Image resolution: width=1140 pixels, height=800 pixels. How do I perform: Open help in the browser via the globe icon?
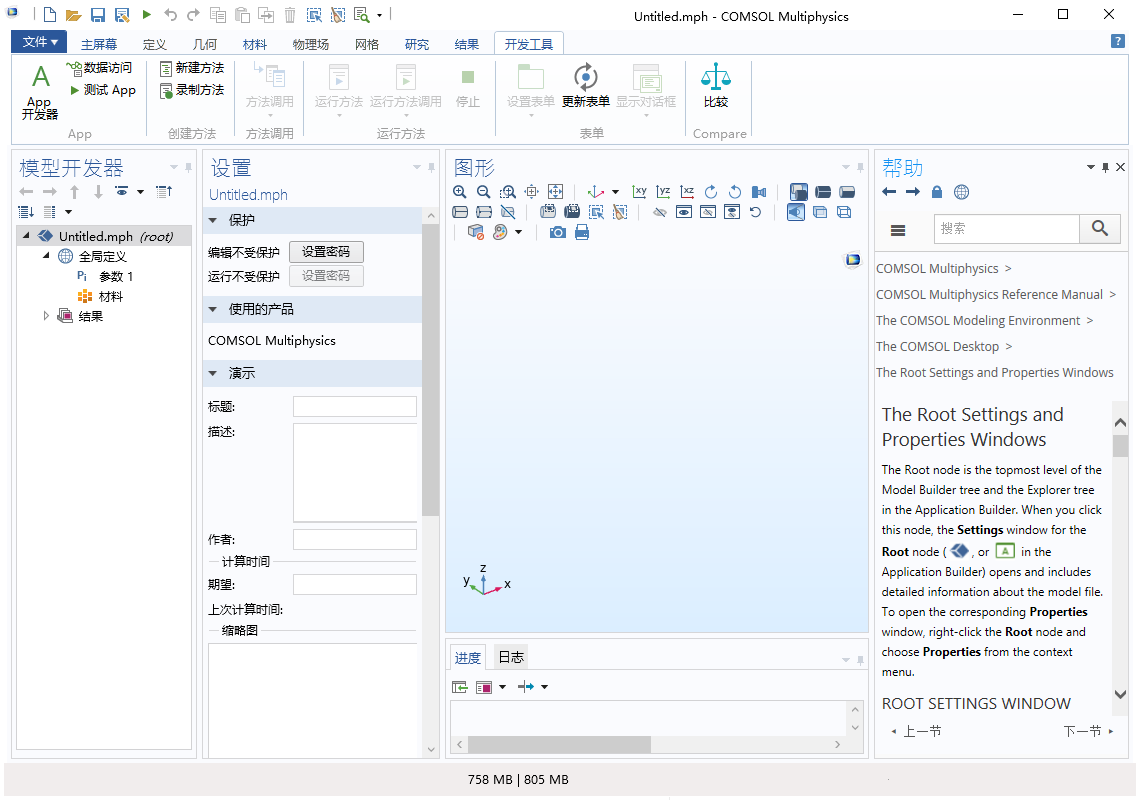[x=961, y=192]
